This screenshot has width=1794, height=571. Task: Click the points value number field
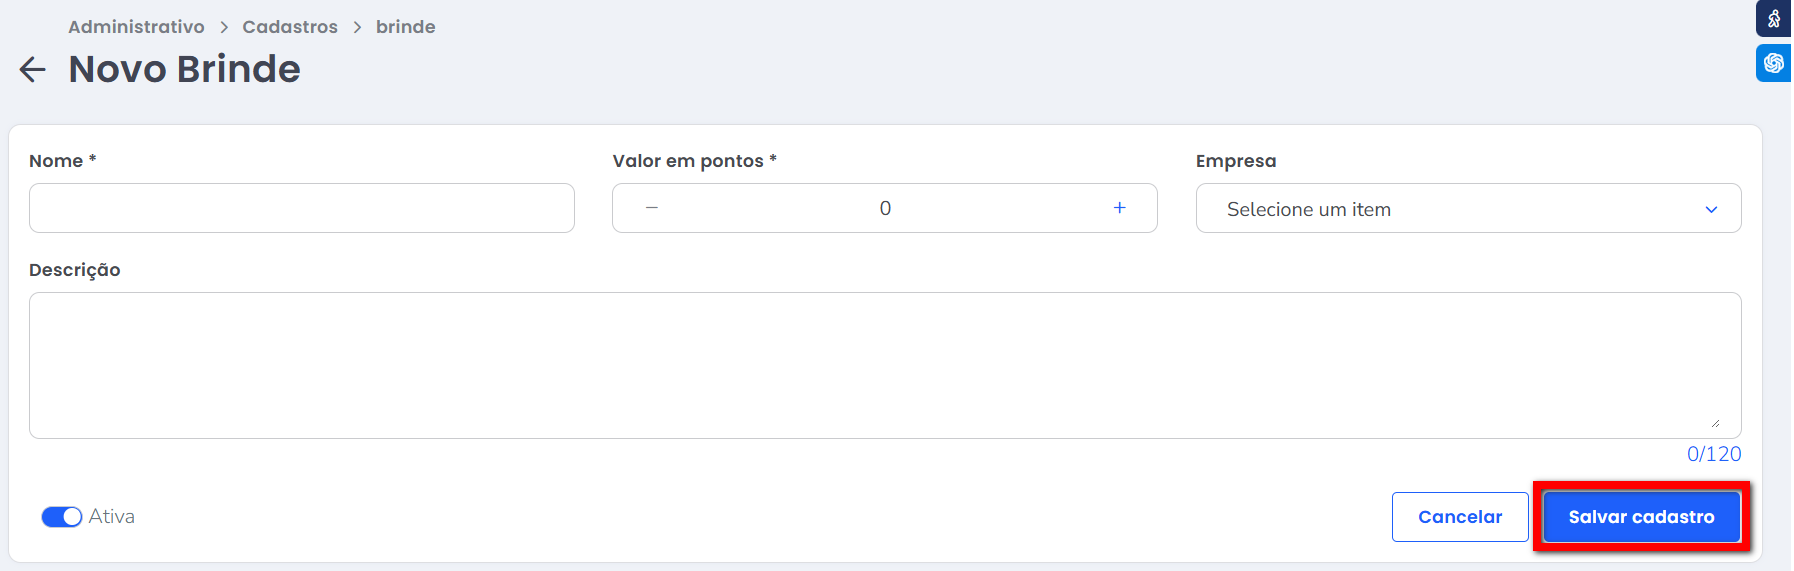(x=885, y=208)
